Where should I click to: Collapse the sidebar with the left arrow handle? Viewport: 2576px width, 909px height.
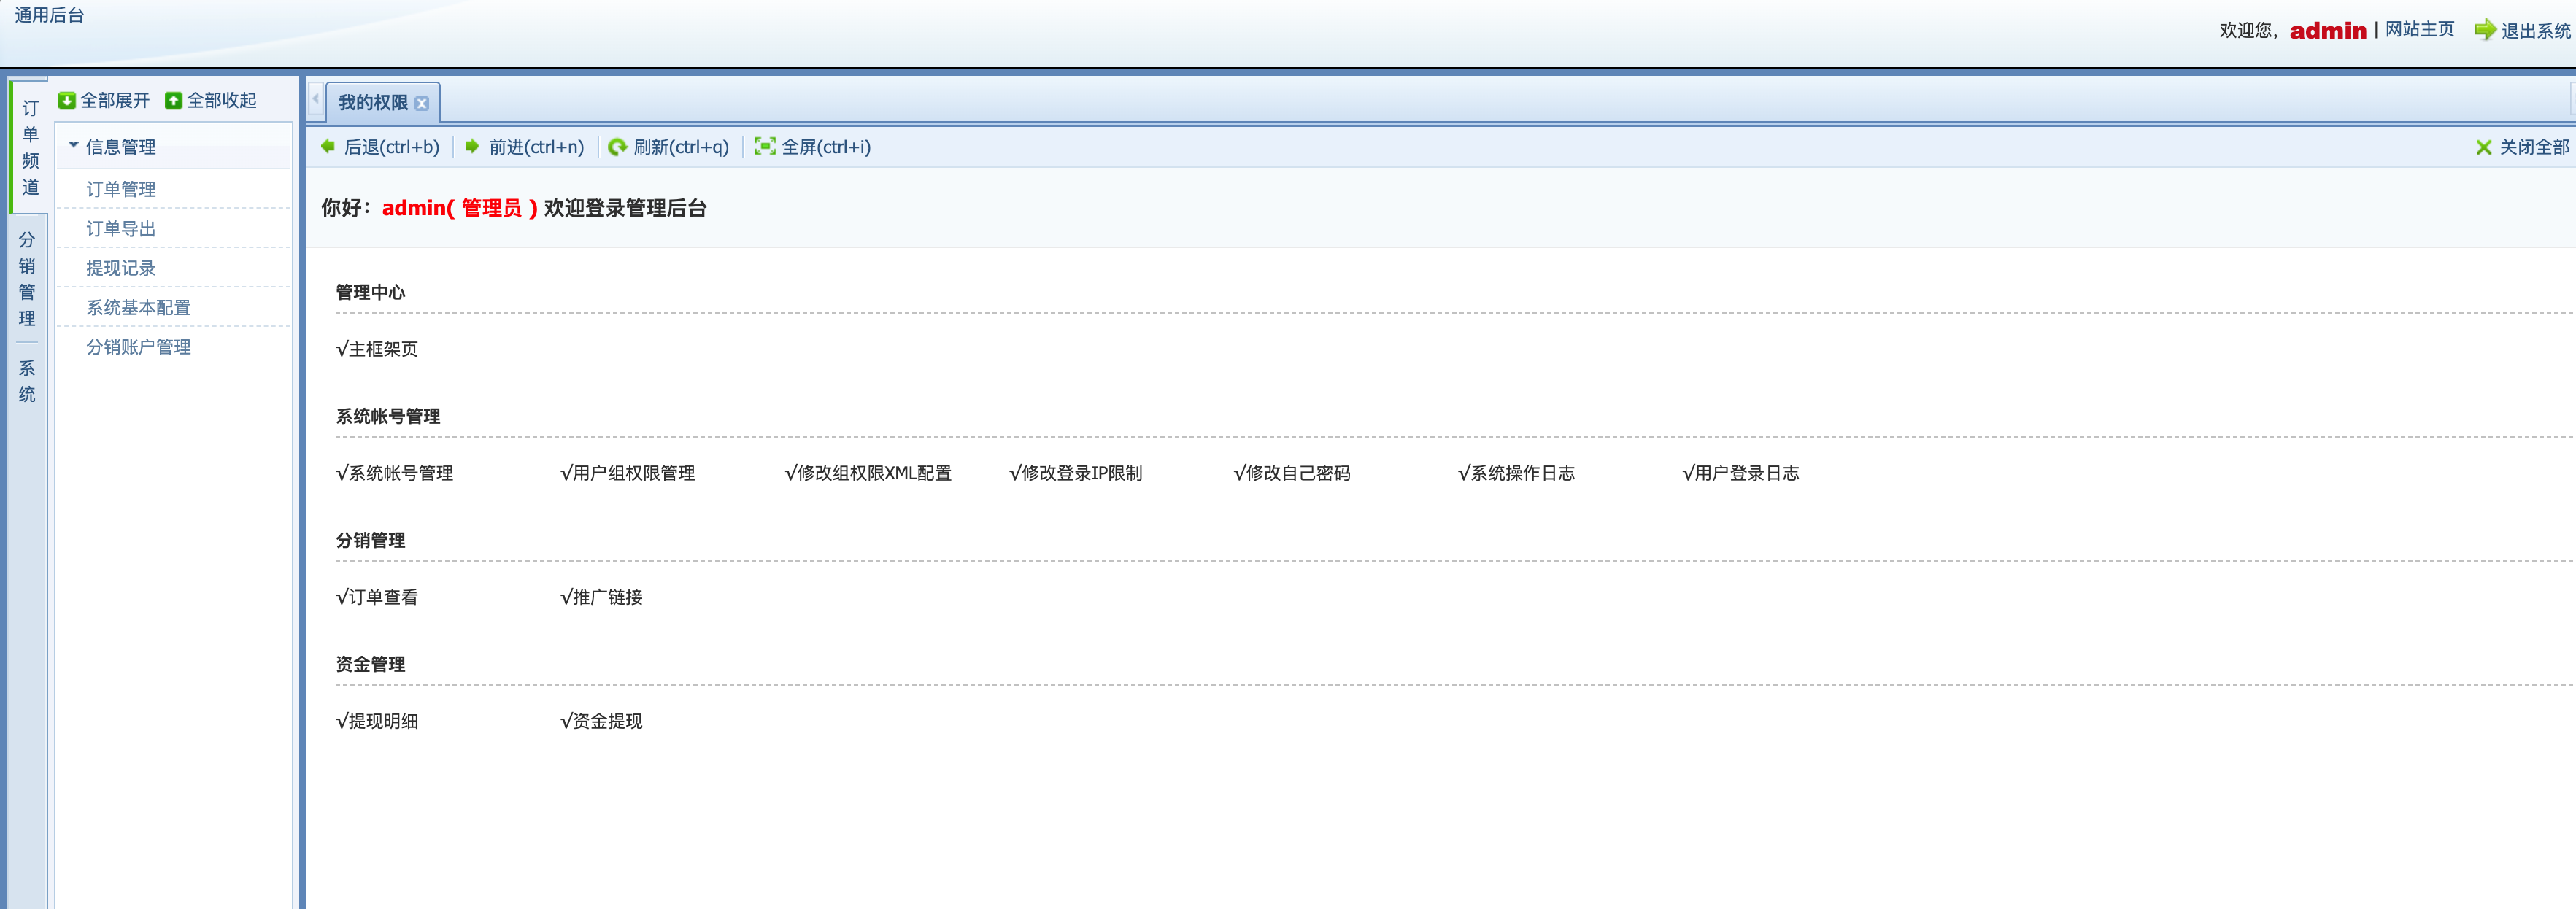coord(315,99)
